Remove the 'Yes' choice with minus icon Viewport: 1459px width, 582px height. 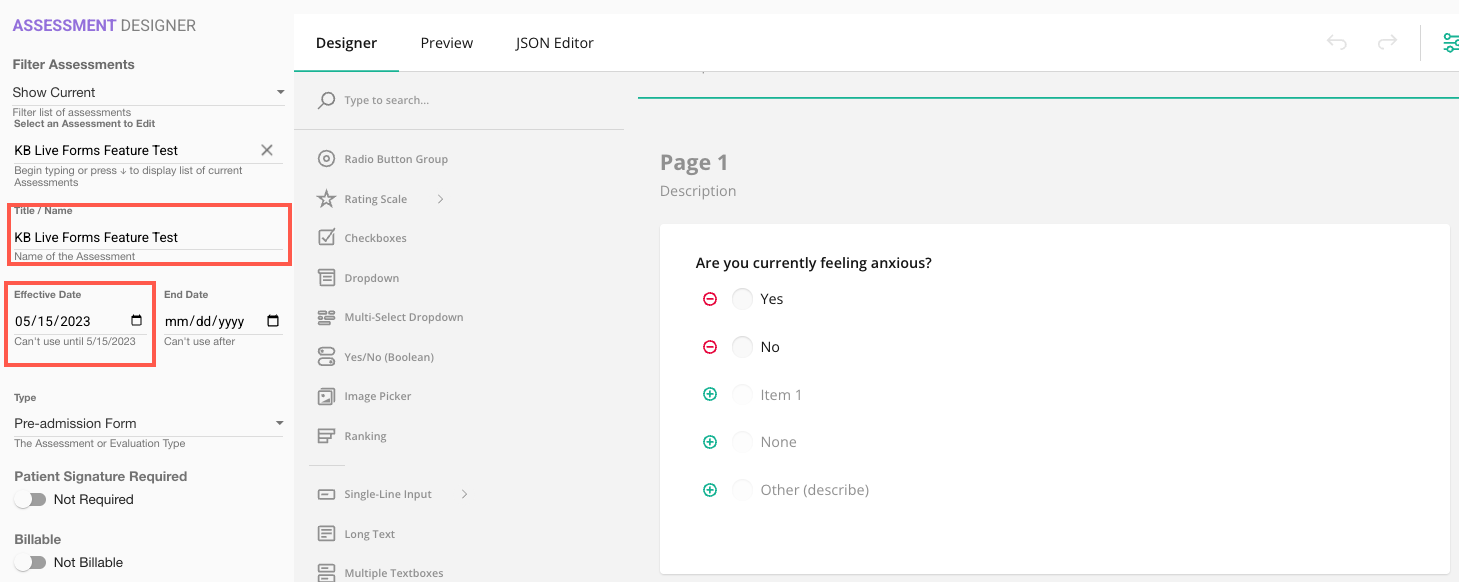tap(710, 299)
